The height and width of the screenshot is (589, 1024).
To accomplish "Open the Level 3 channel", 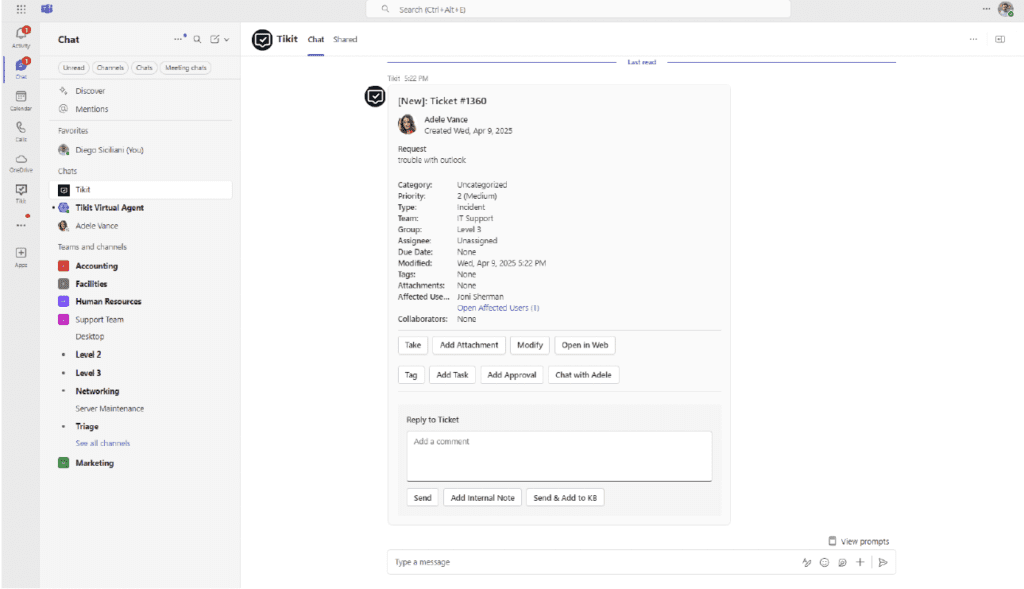I will click(x=88, y=373).
